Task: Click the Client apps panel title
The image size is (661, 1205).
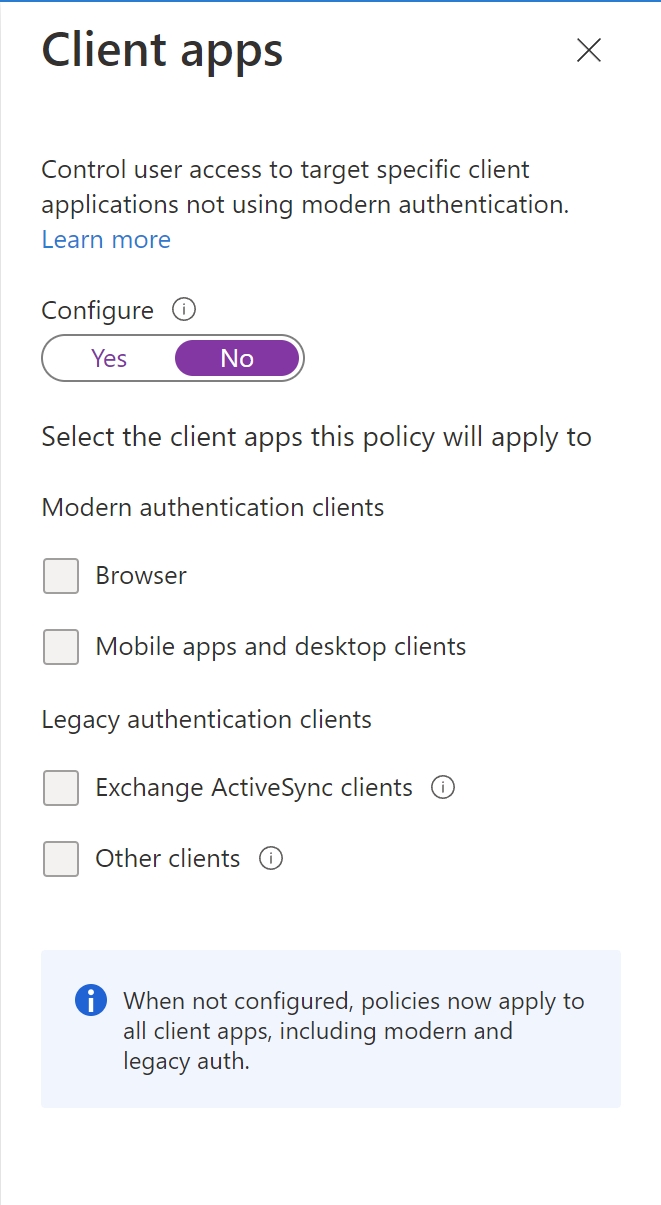Action: 161,50
